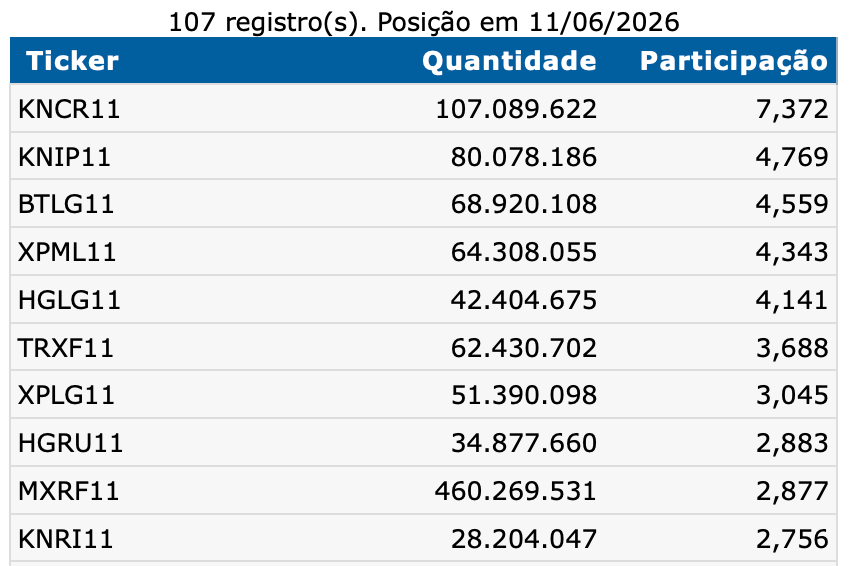Screen dimensions: 850x566
Task: Select the XPML11 ticker cell
Action: click(67, 252)
